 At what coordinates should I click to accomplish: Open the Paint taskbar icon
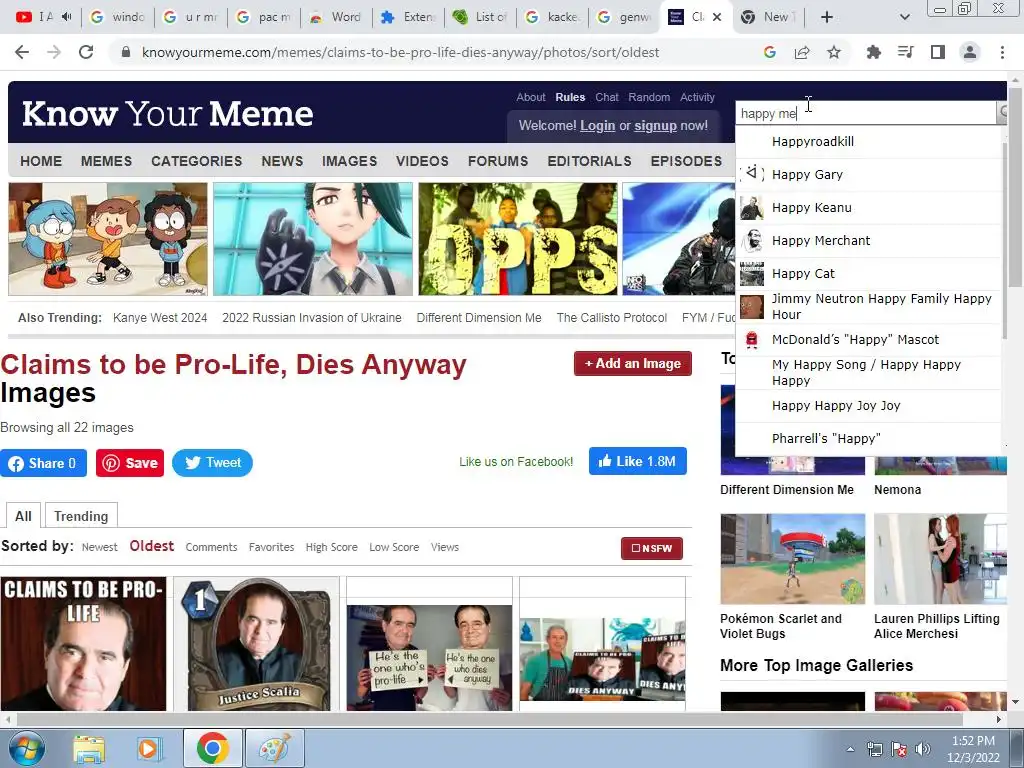274,748
